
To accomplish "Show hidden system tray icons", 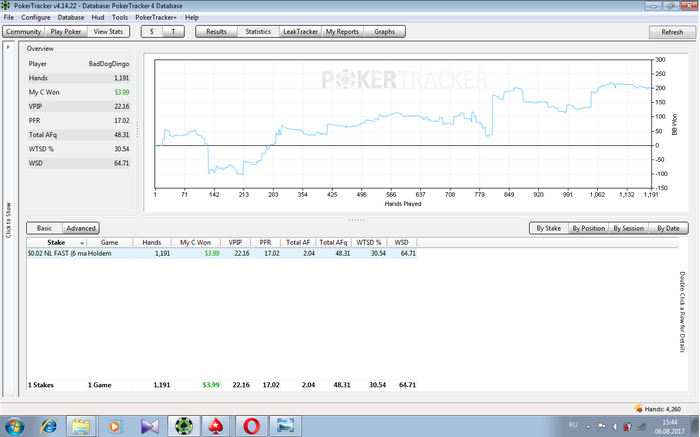I will [x=589, y=427].
